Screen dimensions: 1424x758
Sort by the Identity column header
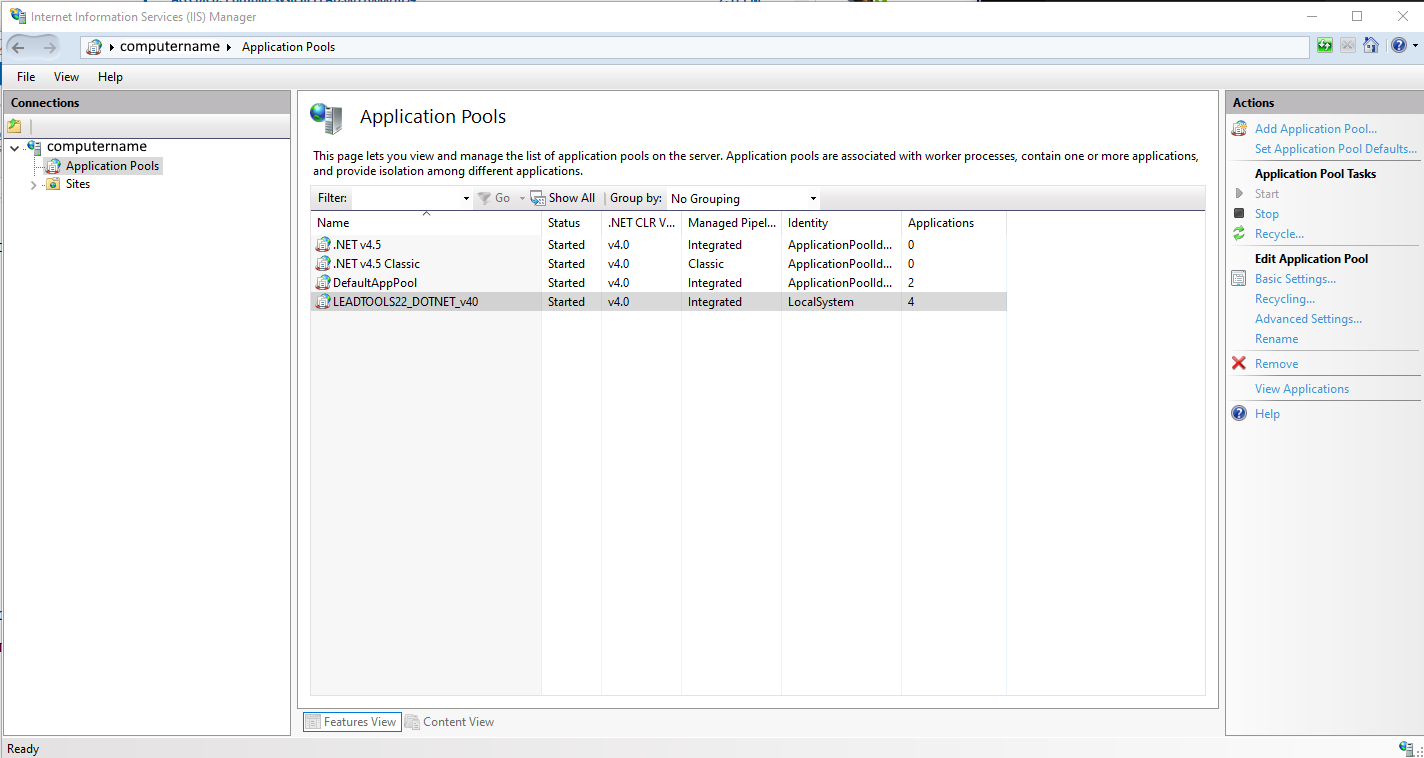point(841,223)
